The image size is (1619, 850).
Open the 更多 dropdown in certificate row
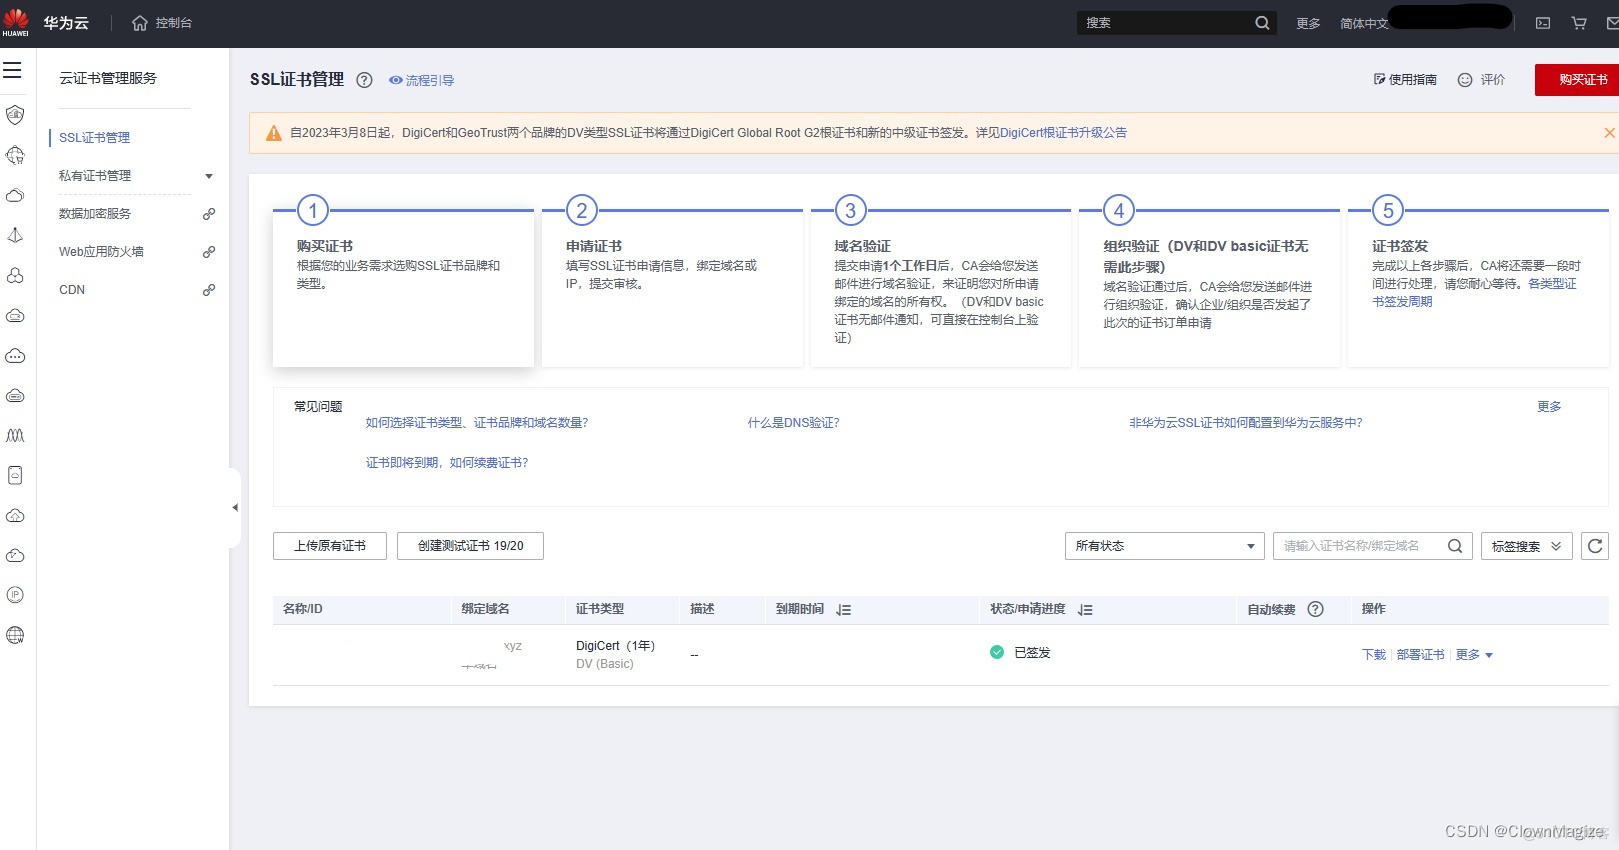pyautogui.click(x=1474, y=655)
